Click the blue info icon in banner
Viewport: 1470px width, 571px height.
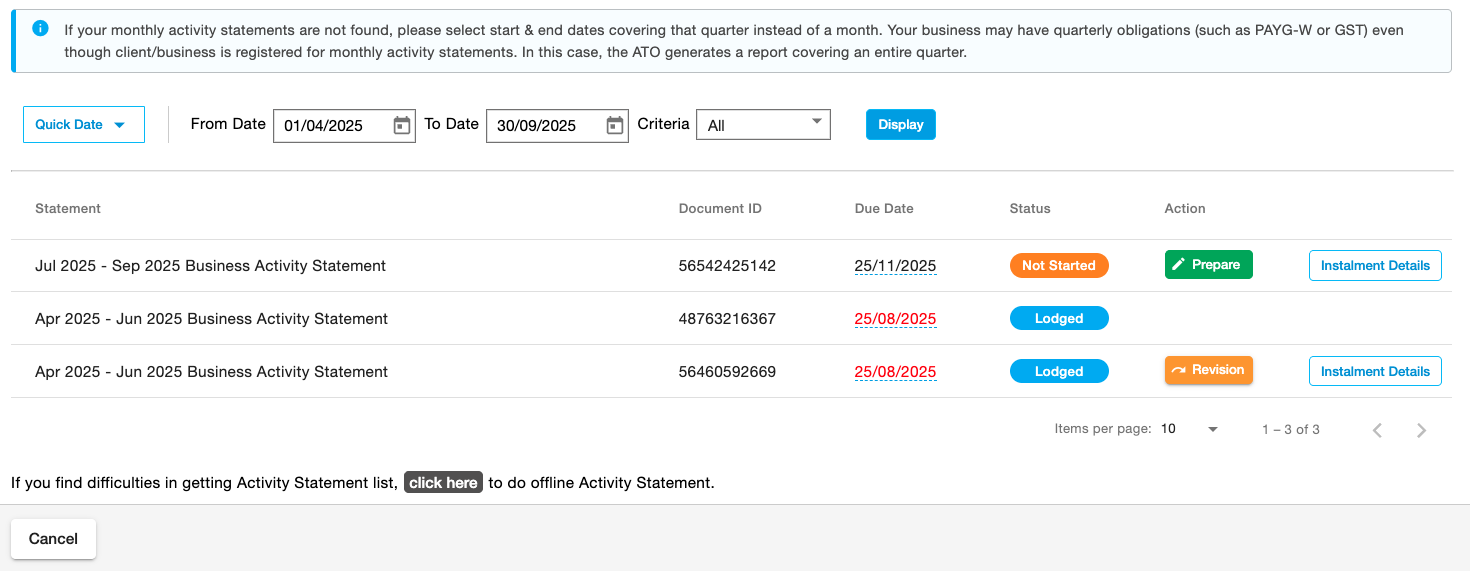click(x=40, y=29)
